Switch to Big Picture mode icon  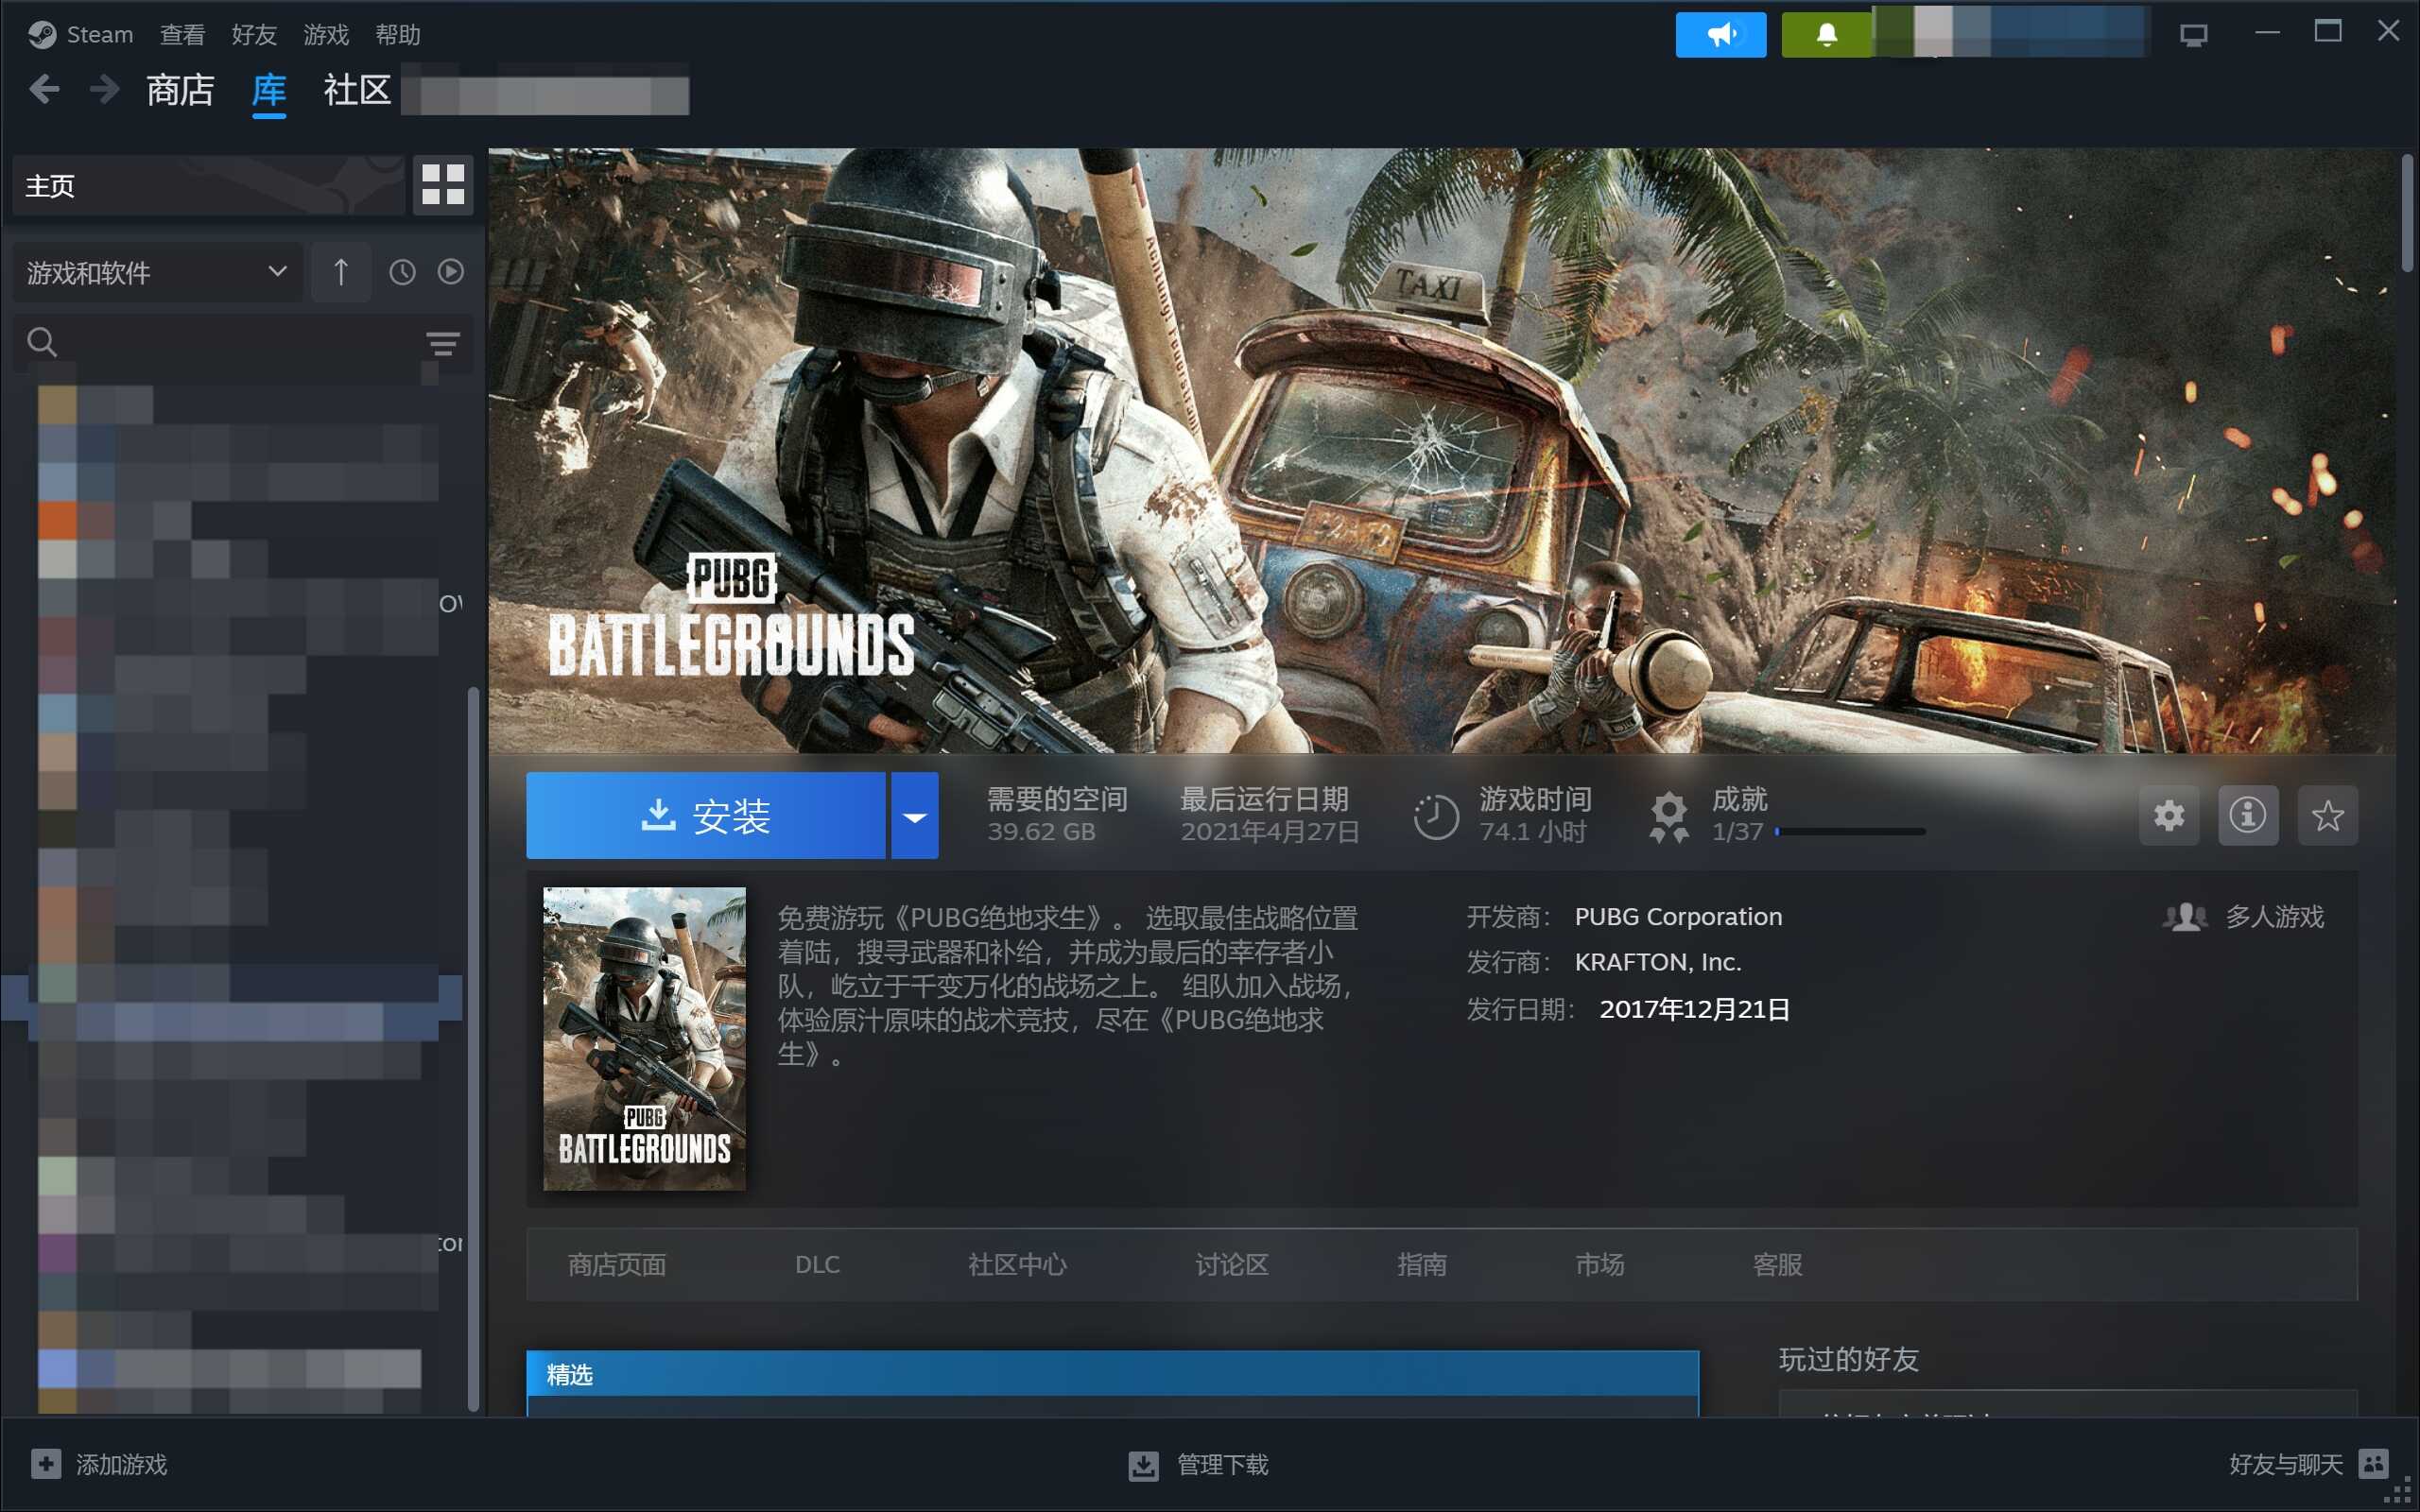pos(2194,35)
